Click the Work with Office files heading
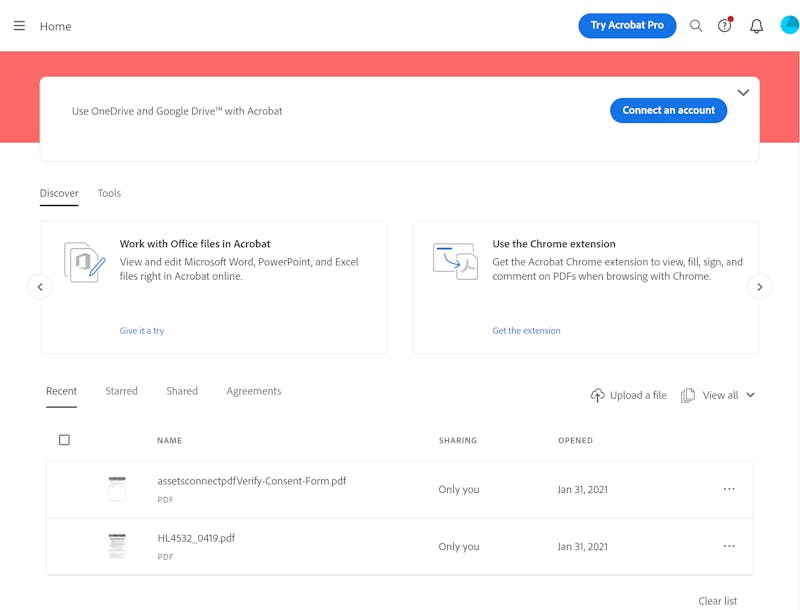This screenshot has width=800, height=610. point(195,244)
